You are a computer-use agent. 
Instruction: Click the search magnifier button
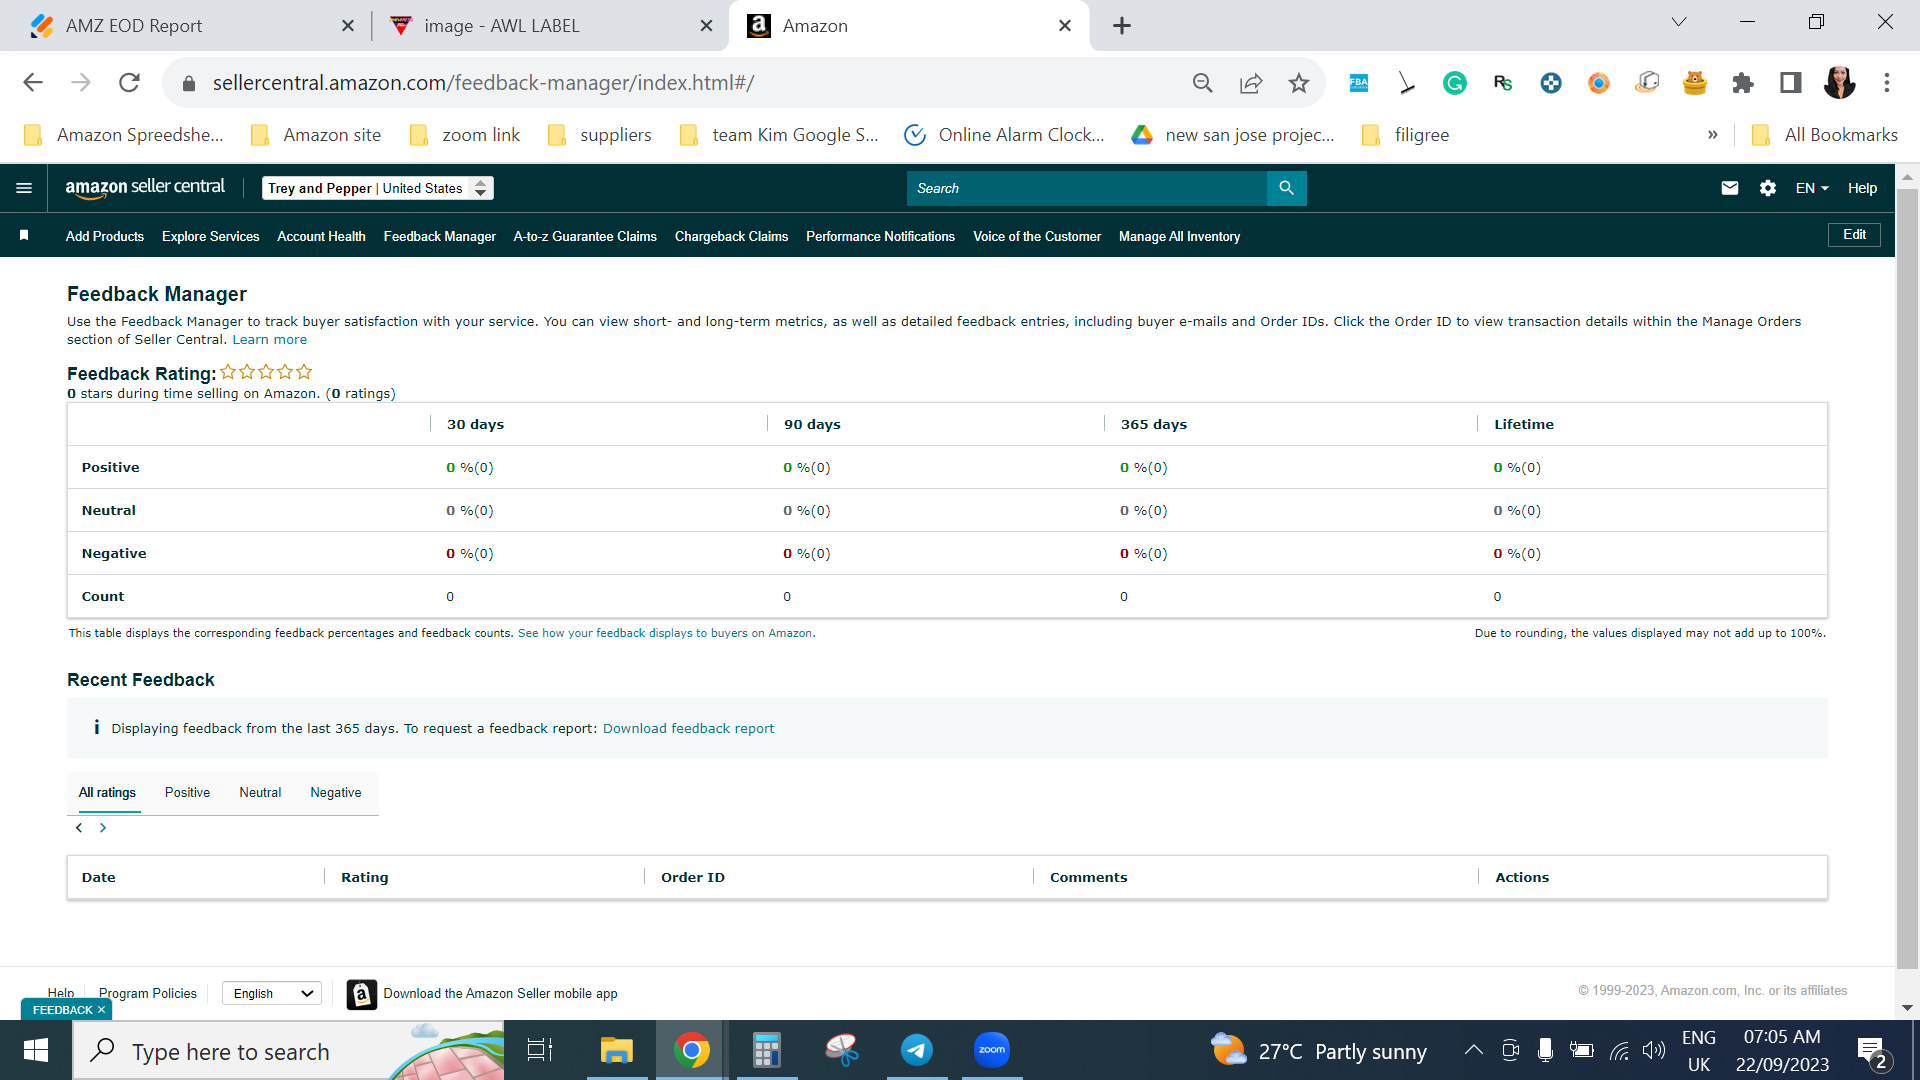click(1286, 188)
